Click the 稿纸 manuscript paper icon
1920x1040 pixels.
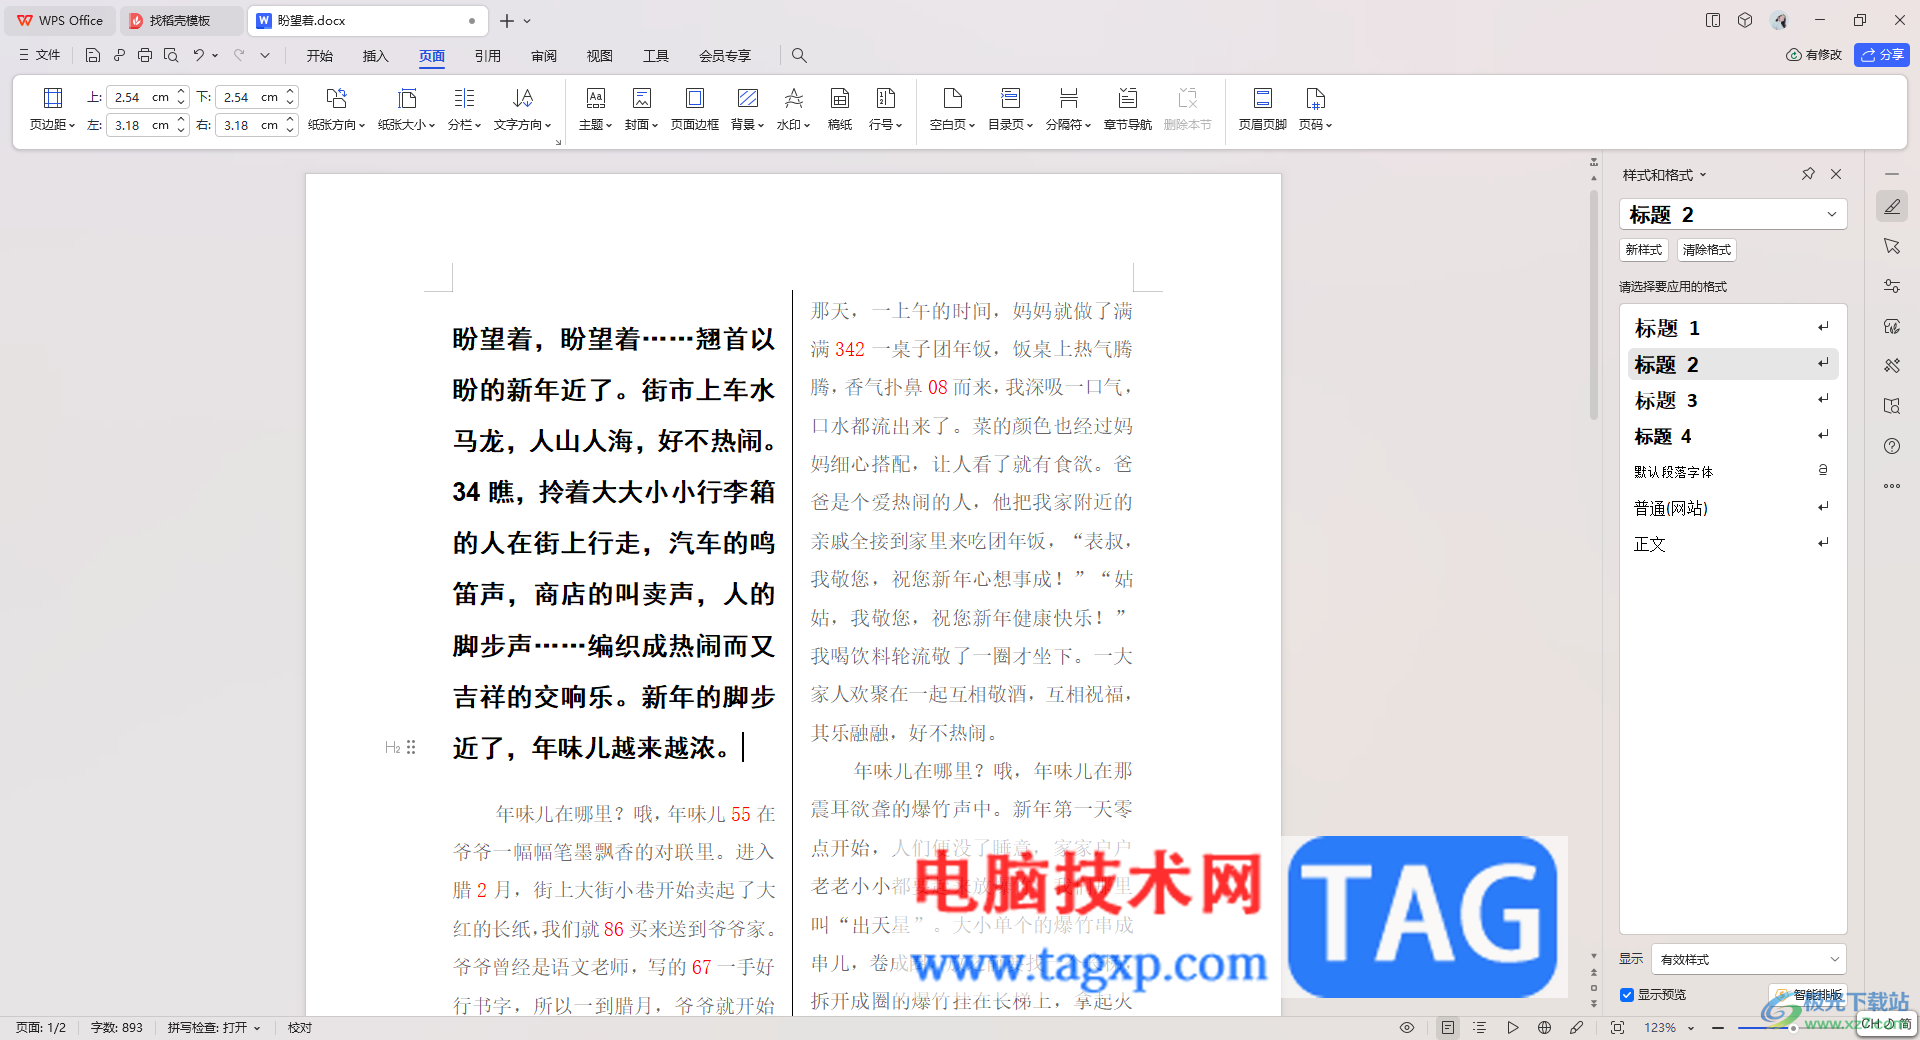coord(840,109)
